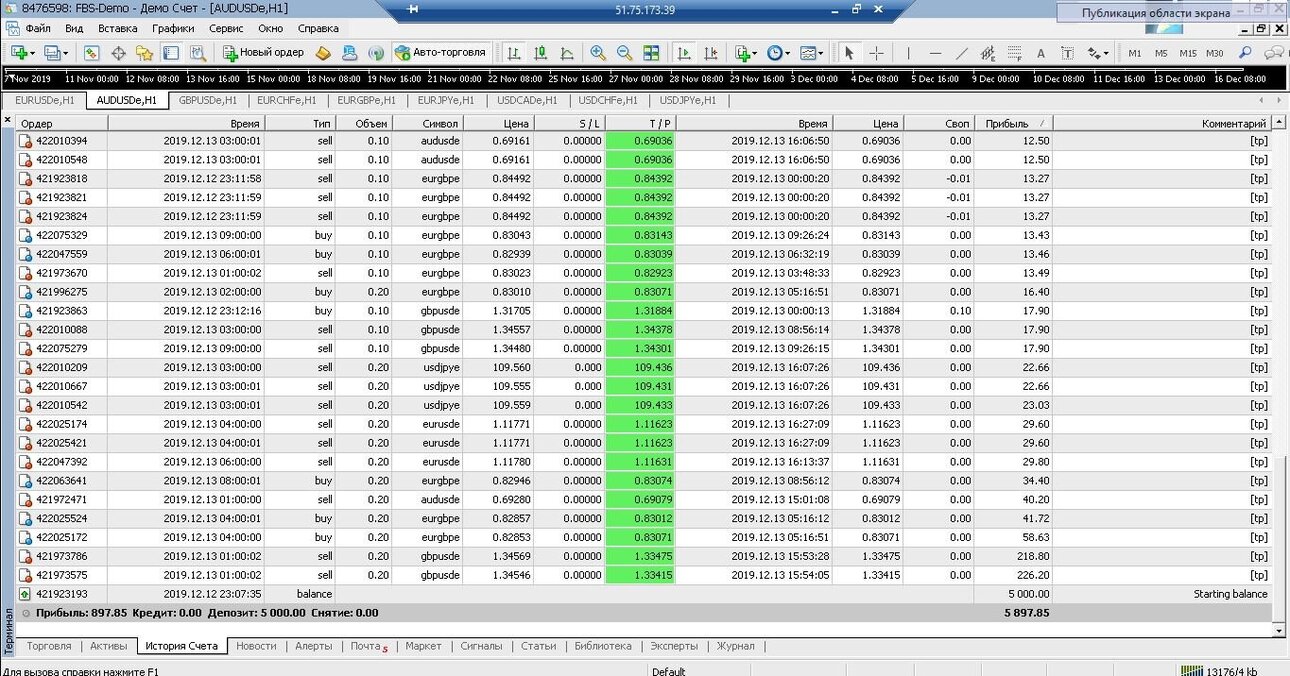
Task: Open the Почта terminal tab
Action: point(368,646)
